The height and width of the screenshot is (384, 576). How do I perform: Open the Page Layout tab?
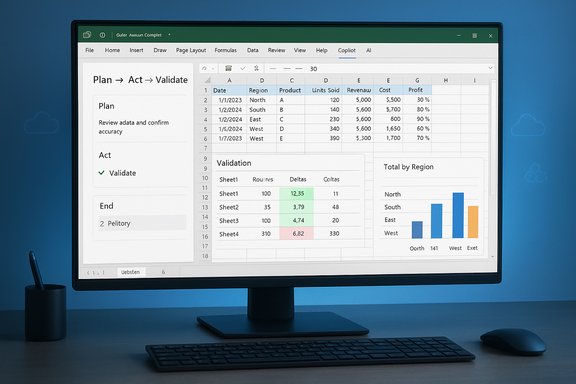pyautogui.click(x=191, y=50)
